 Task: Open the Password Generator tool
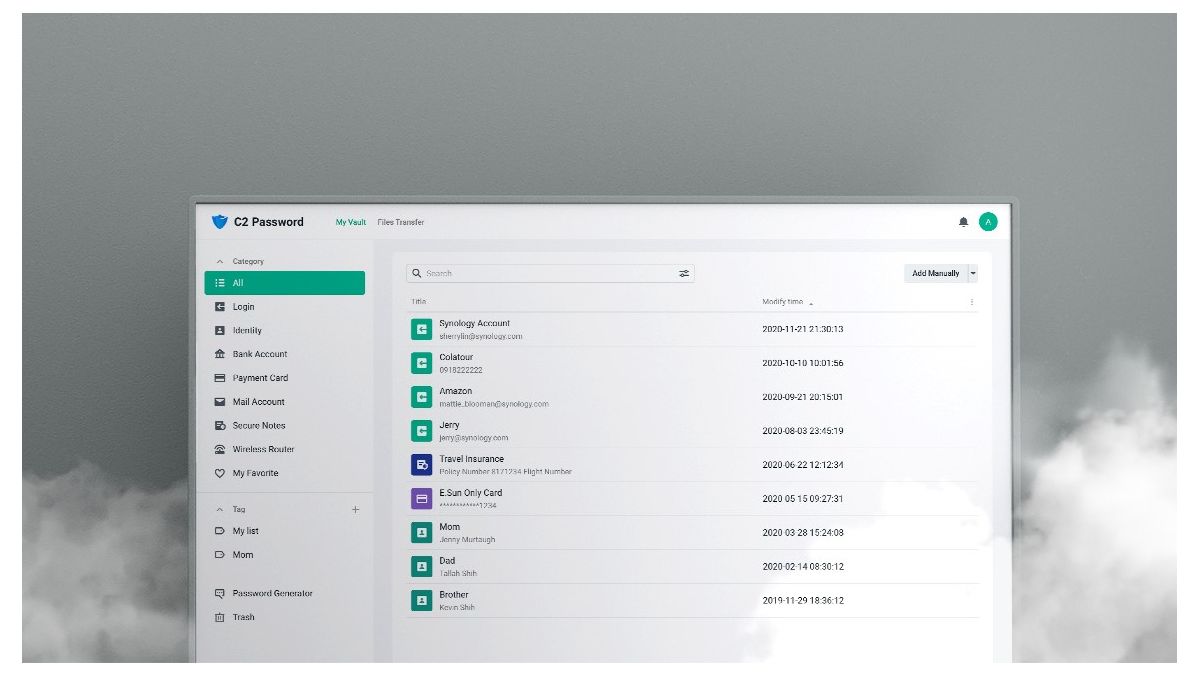click(272, 593)
